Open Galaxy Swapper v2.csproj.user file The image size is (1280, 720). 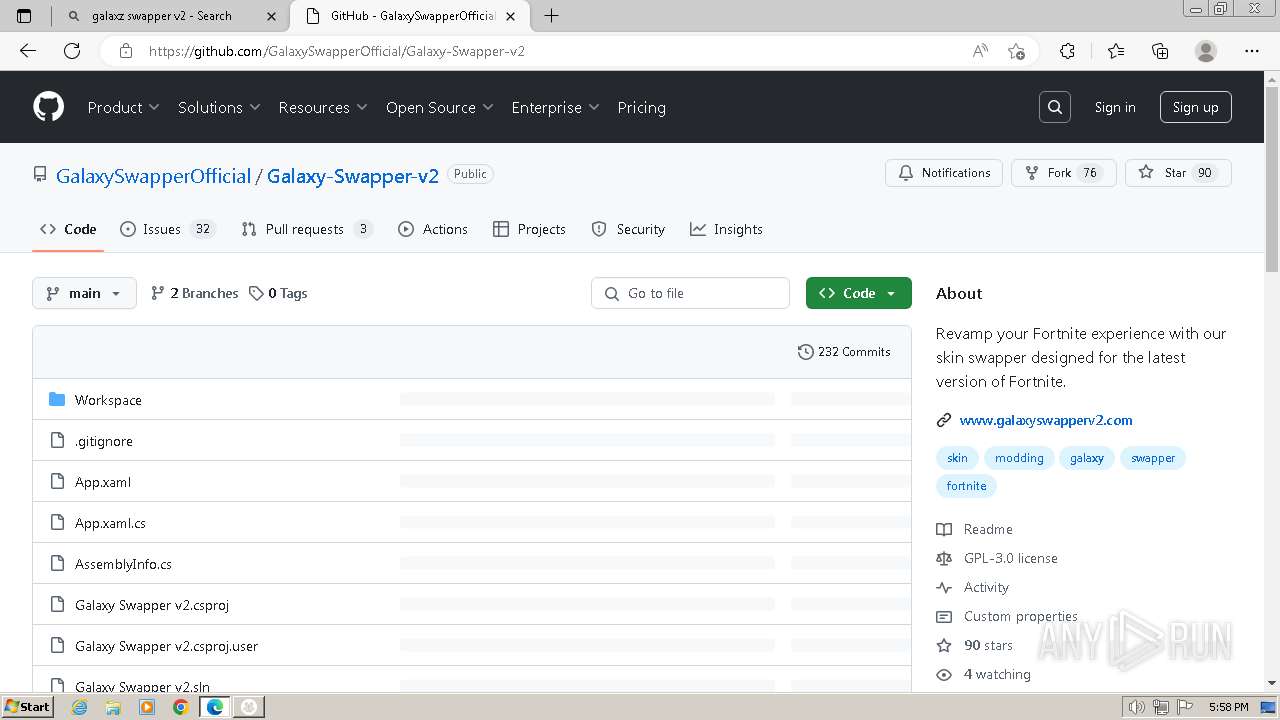tap(166, 646)
